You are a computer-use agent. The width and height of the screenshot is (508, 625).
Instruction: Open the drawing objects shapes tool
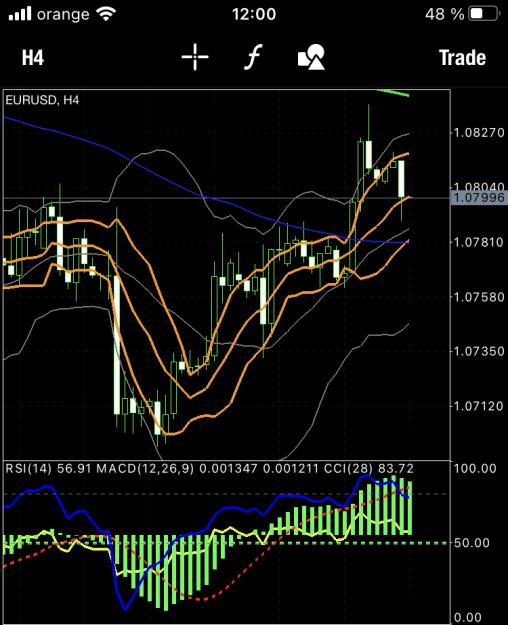(x=311, y=57)
